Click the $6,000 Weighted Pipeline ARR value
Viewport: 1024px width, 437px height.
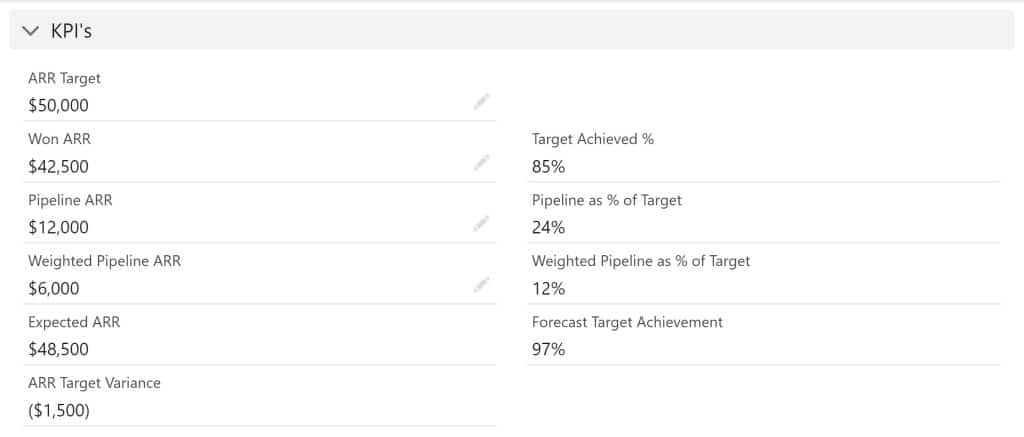pyautogui.click(x=54, y=289)
